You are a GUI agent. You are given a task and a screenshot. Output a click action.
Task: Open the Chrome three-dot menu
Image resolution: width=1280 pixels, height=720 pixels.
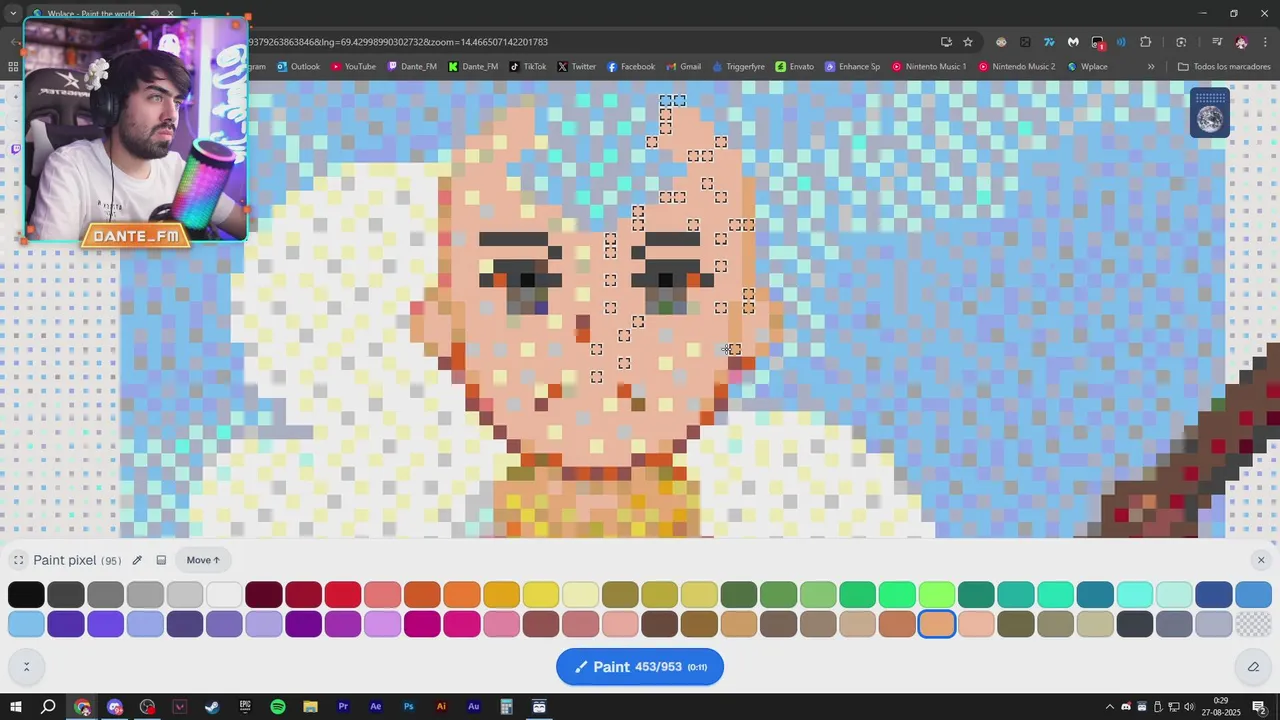[x=1265, y=42]
